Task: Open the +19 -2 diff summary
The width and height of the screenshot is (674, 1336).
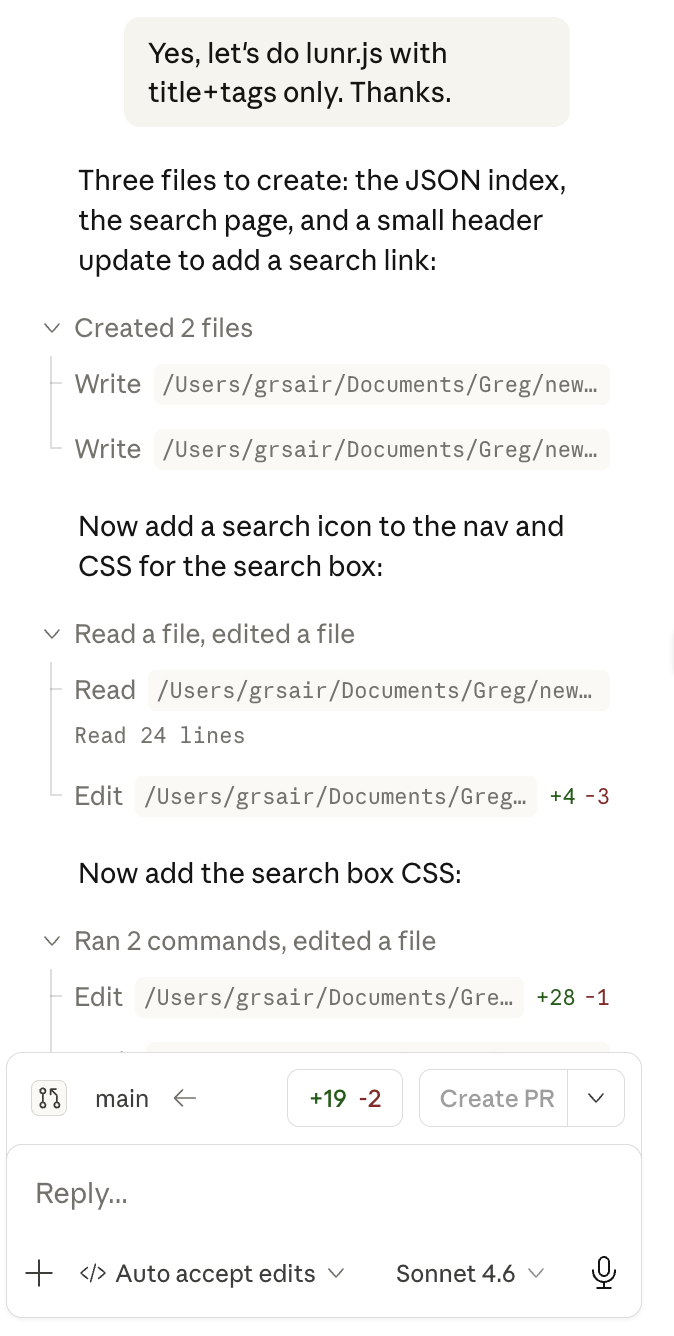Action: pyautogui.click(x=345, y=1098)
